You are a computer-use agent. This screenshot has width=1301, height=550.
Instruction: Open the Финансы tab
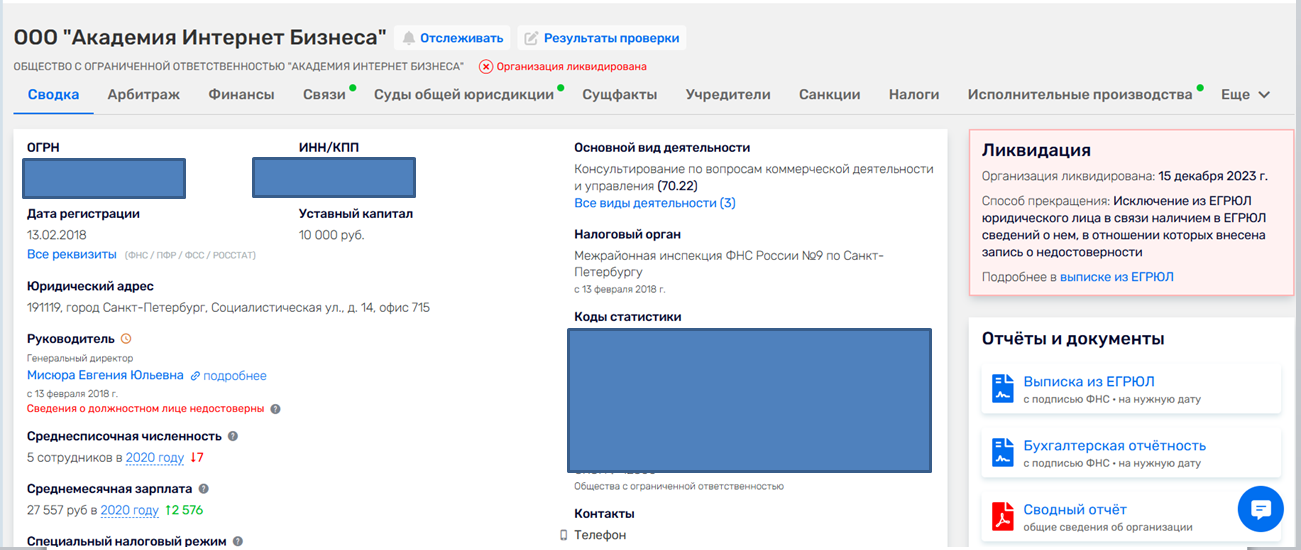point(241,94)
